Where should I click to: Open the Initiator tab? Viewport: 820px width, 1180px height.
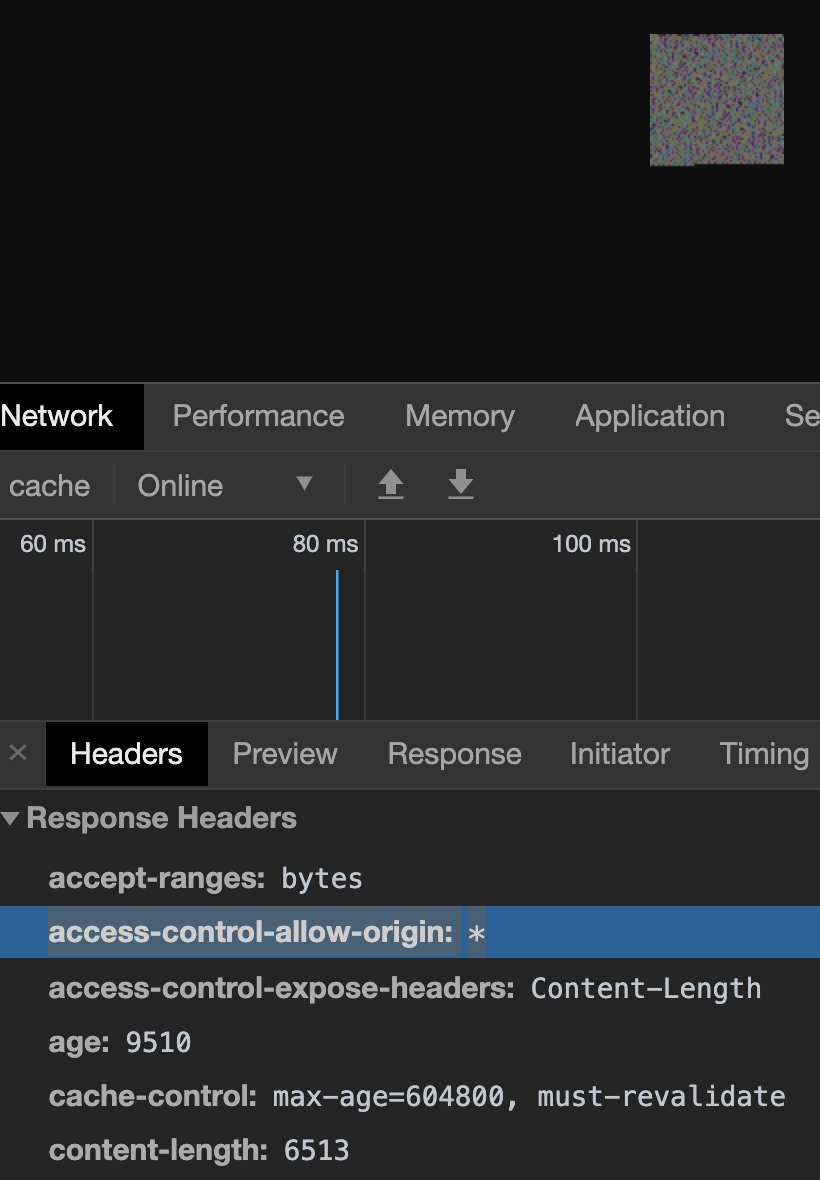619,754
